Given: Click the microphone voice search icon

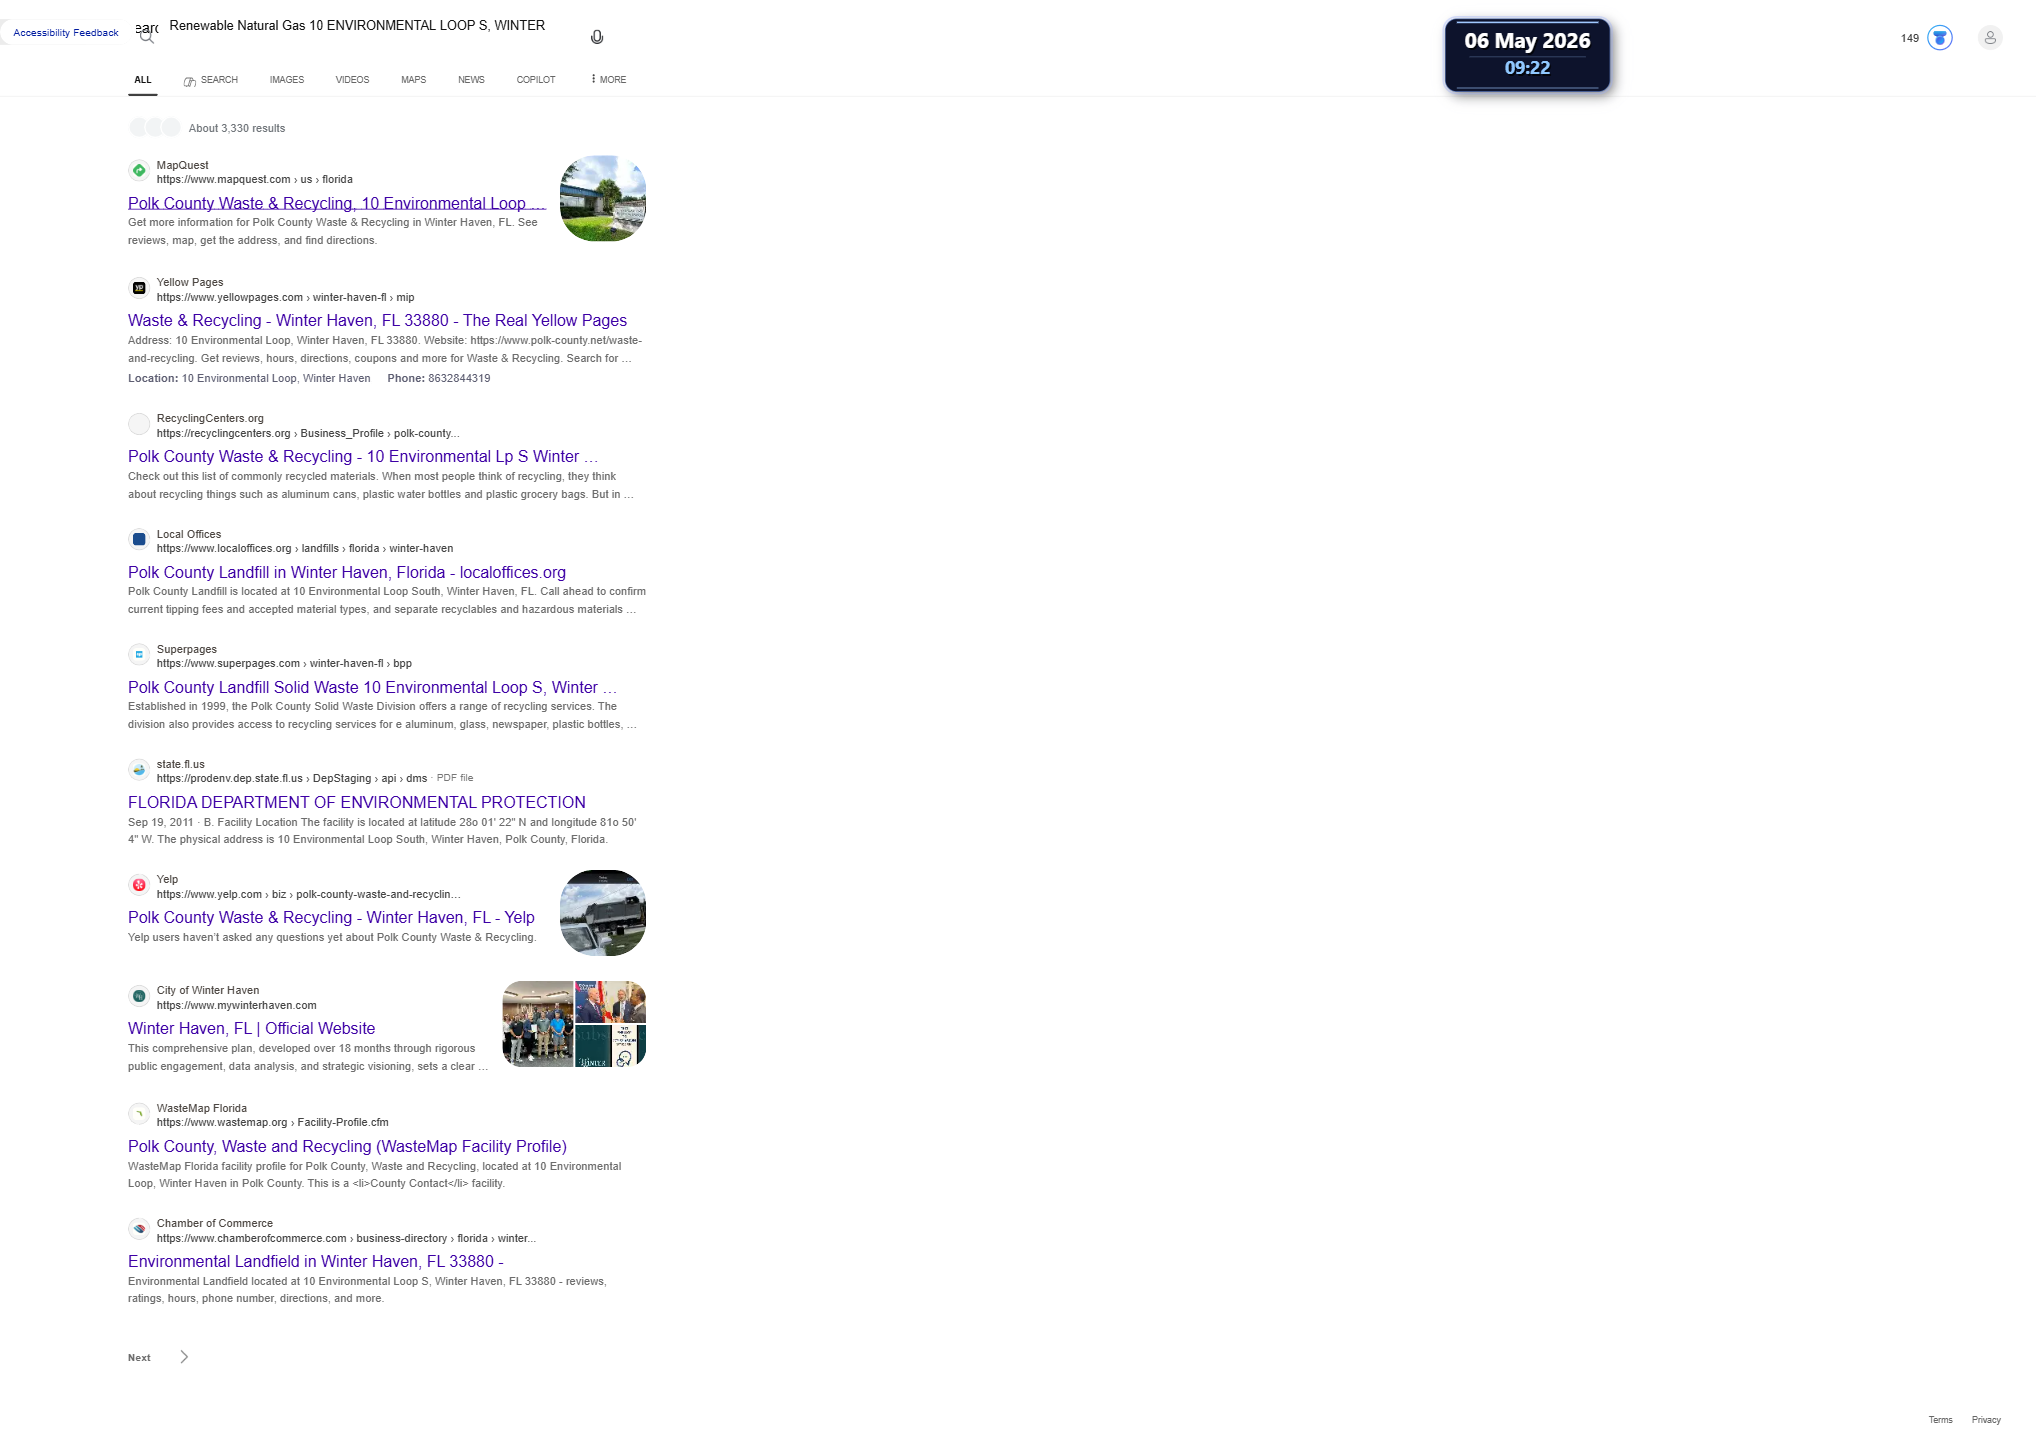Looking at the screenshot, I should [x=597, y=37].
